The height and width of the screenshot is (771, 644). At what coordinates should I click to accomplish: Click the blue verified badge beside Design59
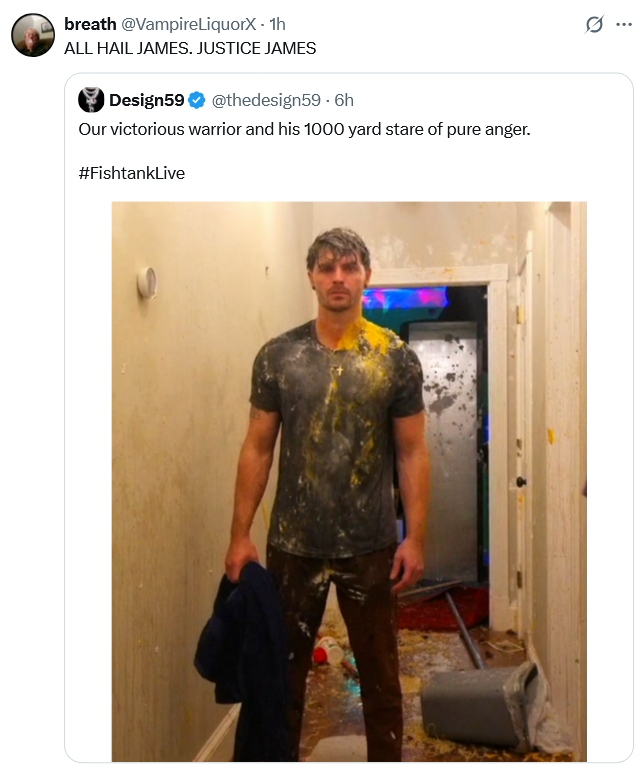[x=197, y=100]
